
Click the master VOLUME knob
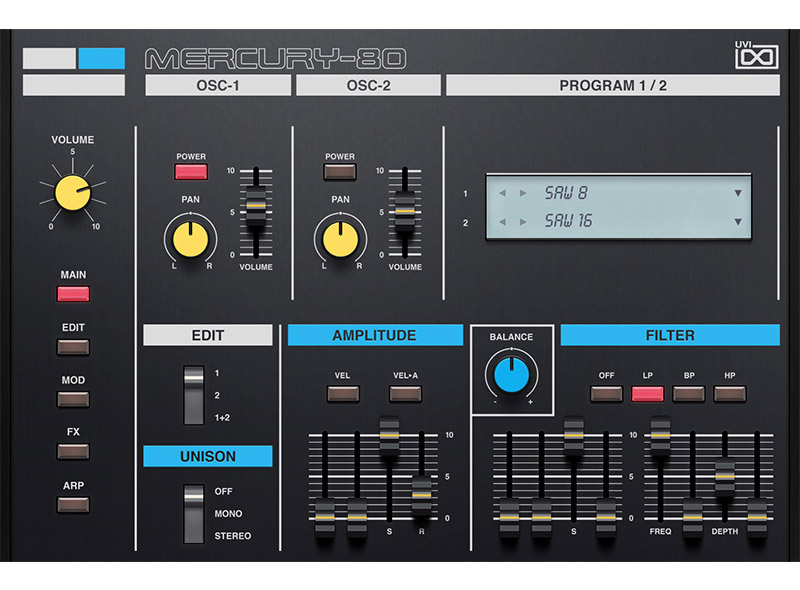click(72, 192)
